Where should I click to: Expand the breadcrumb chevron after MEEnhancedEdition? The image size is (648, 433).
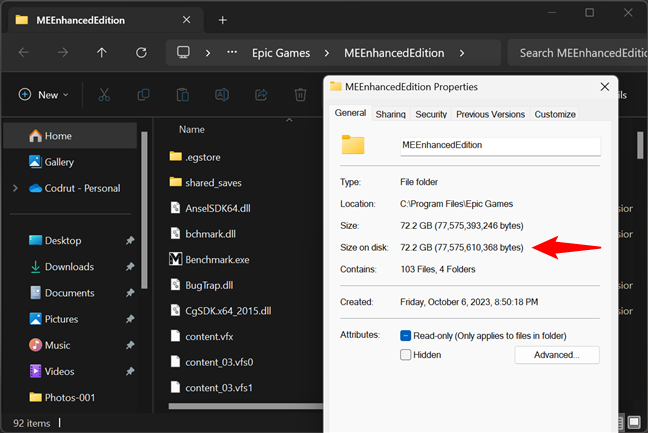[462, 53]
